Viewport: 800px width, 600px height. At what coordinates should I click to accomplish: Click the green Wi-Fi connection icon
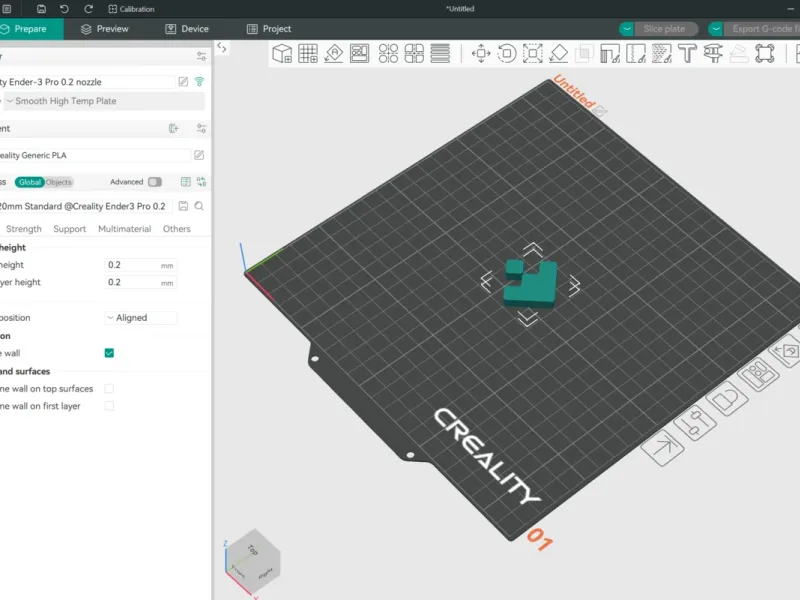click(199, 82)
